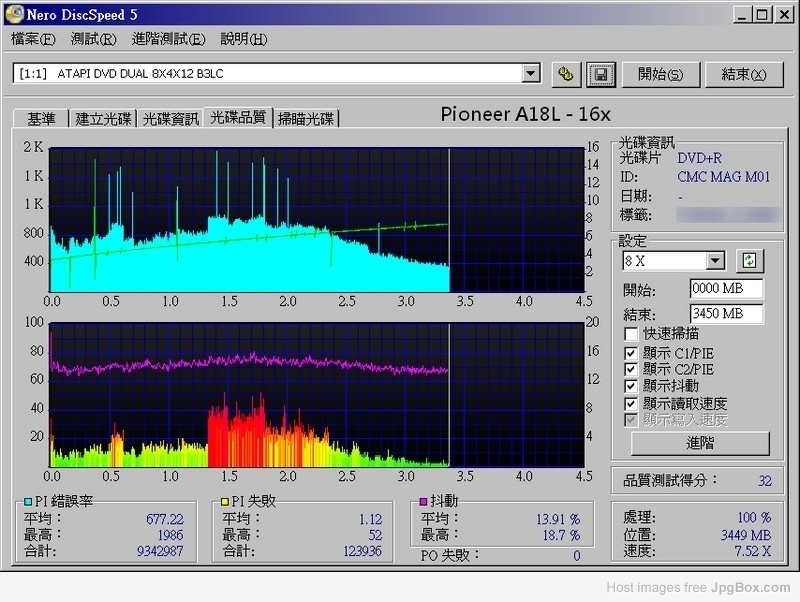
Task: Toggle the 顯示抖動 checkbox
Action: [630, 386]
